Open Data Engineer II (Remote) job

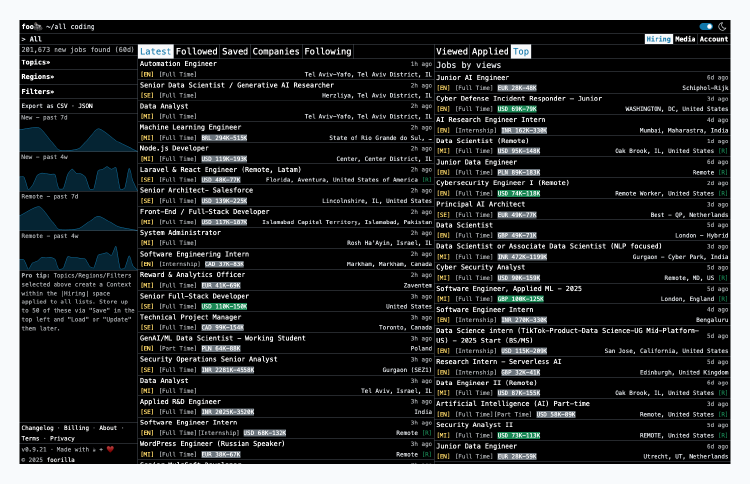coord(486,383)
